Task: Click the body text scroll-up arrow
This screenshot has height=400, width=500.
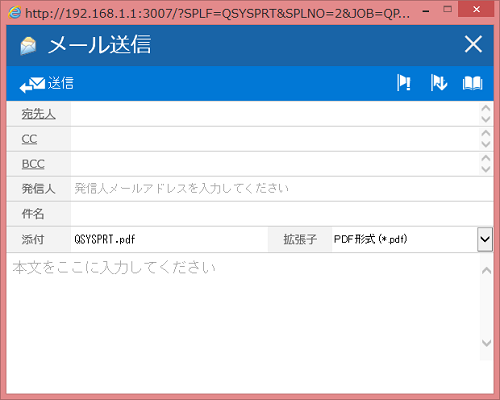Action: 487,270
